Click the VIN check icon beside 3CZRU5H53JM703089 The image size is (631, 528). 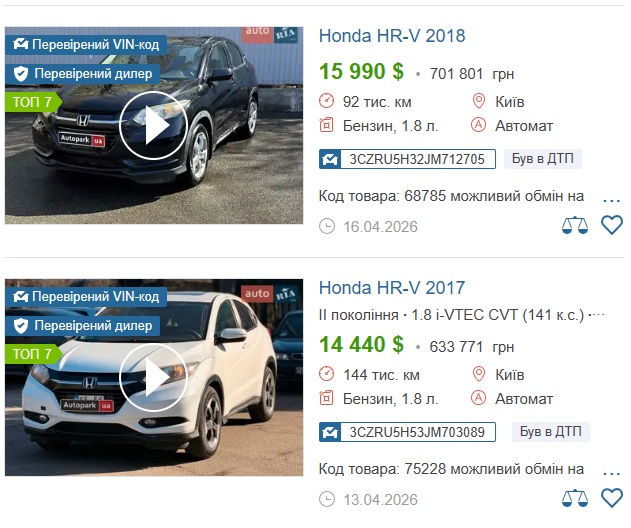[330, 432]
